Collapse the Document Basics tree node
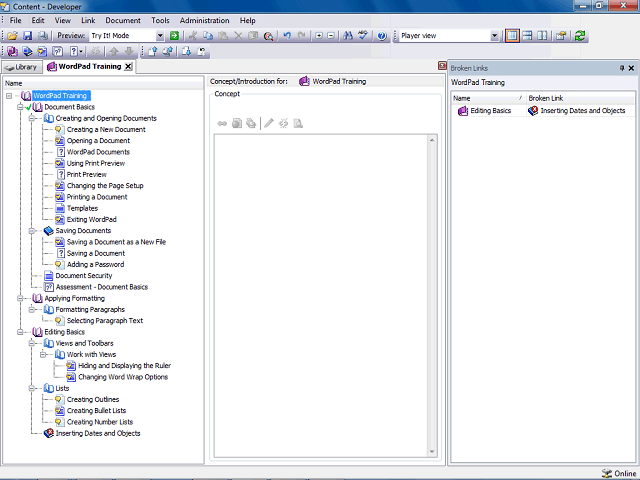Image resolution: width=640 pixels, height=480 pixels. [x=20, y=107]
